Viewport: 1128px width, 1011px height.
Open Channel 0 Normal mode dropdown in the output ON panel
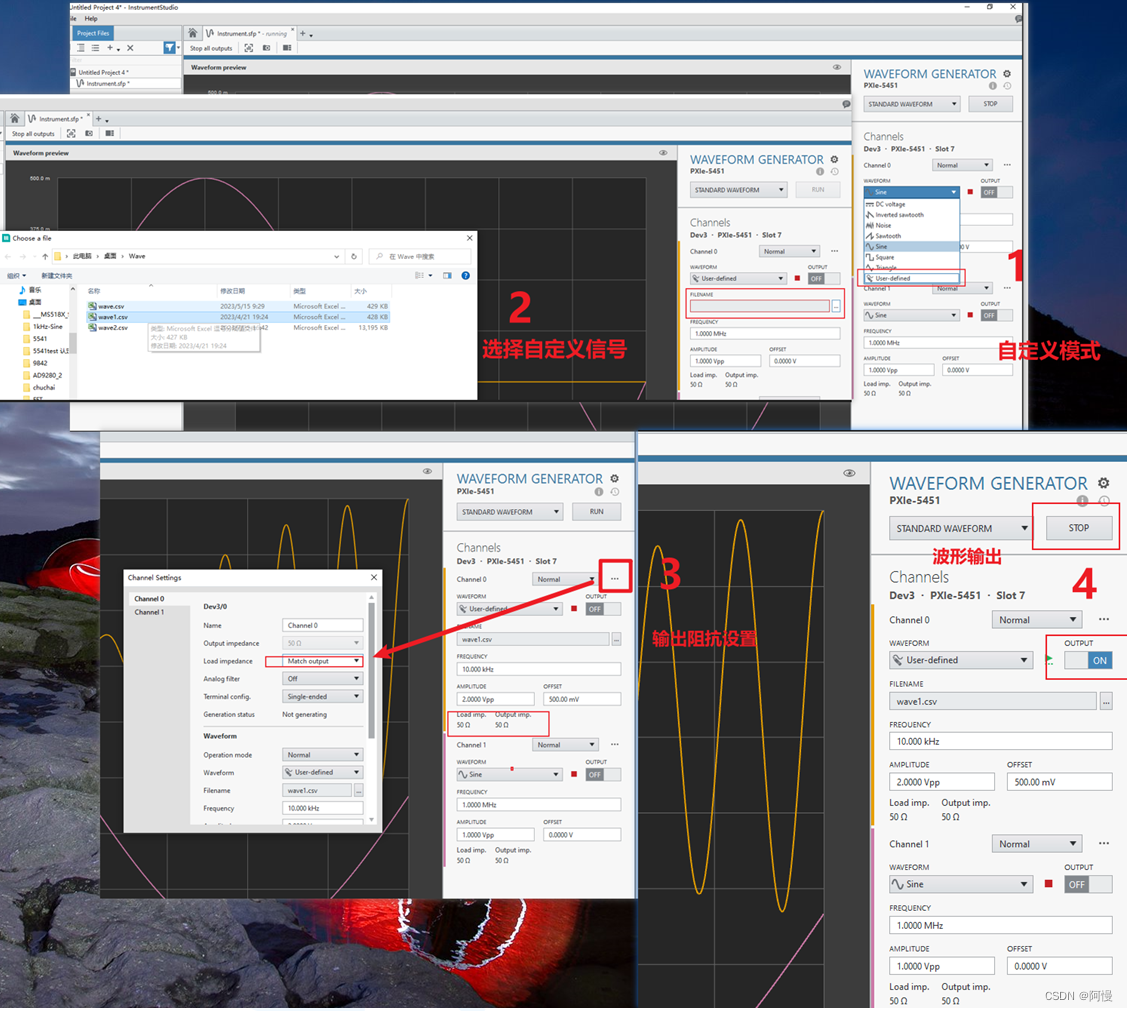point(1037,620)
